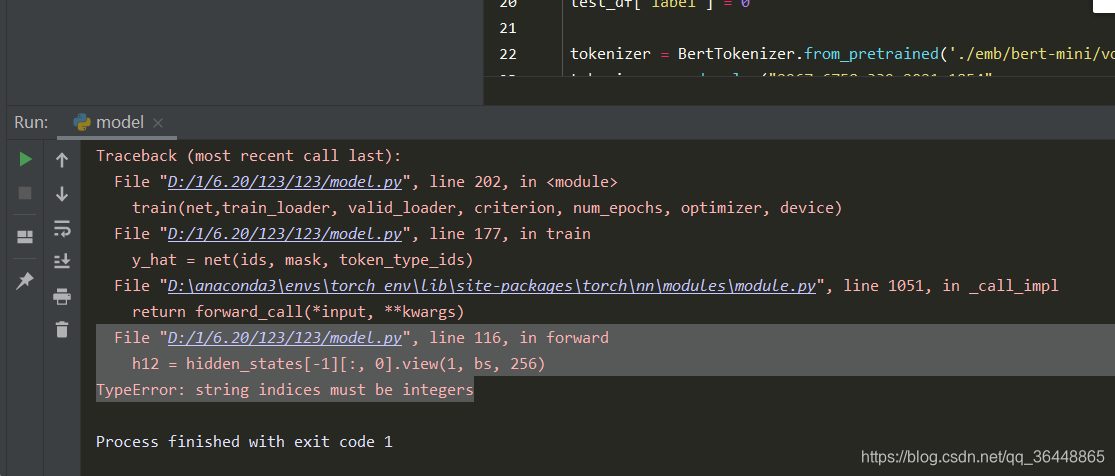This screenshot has width=1115, height=476.
Task: Select the model run tab
Action: pos(110,122)
